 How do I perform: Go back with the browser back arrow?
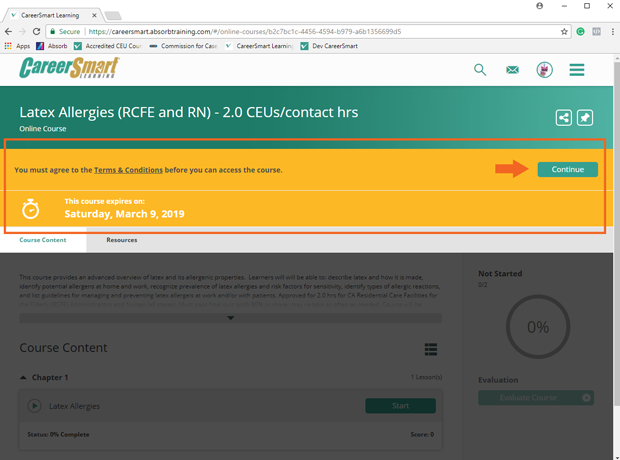click(x=9, y=32)
